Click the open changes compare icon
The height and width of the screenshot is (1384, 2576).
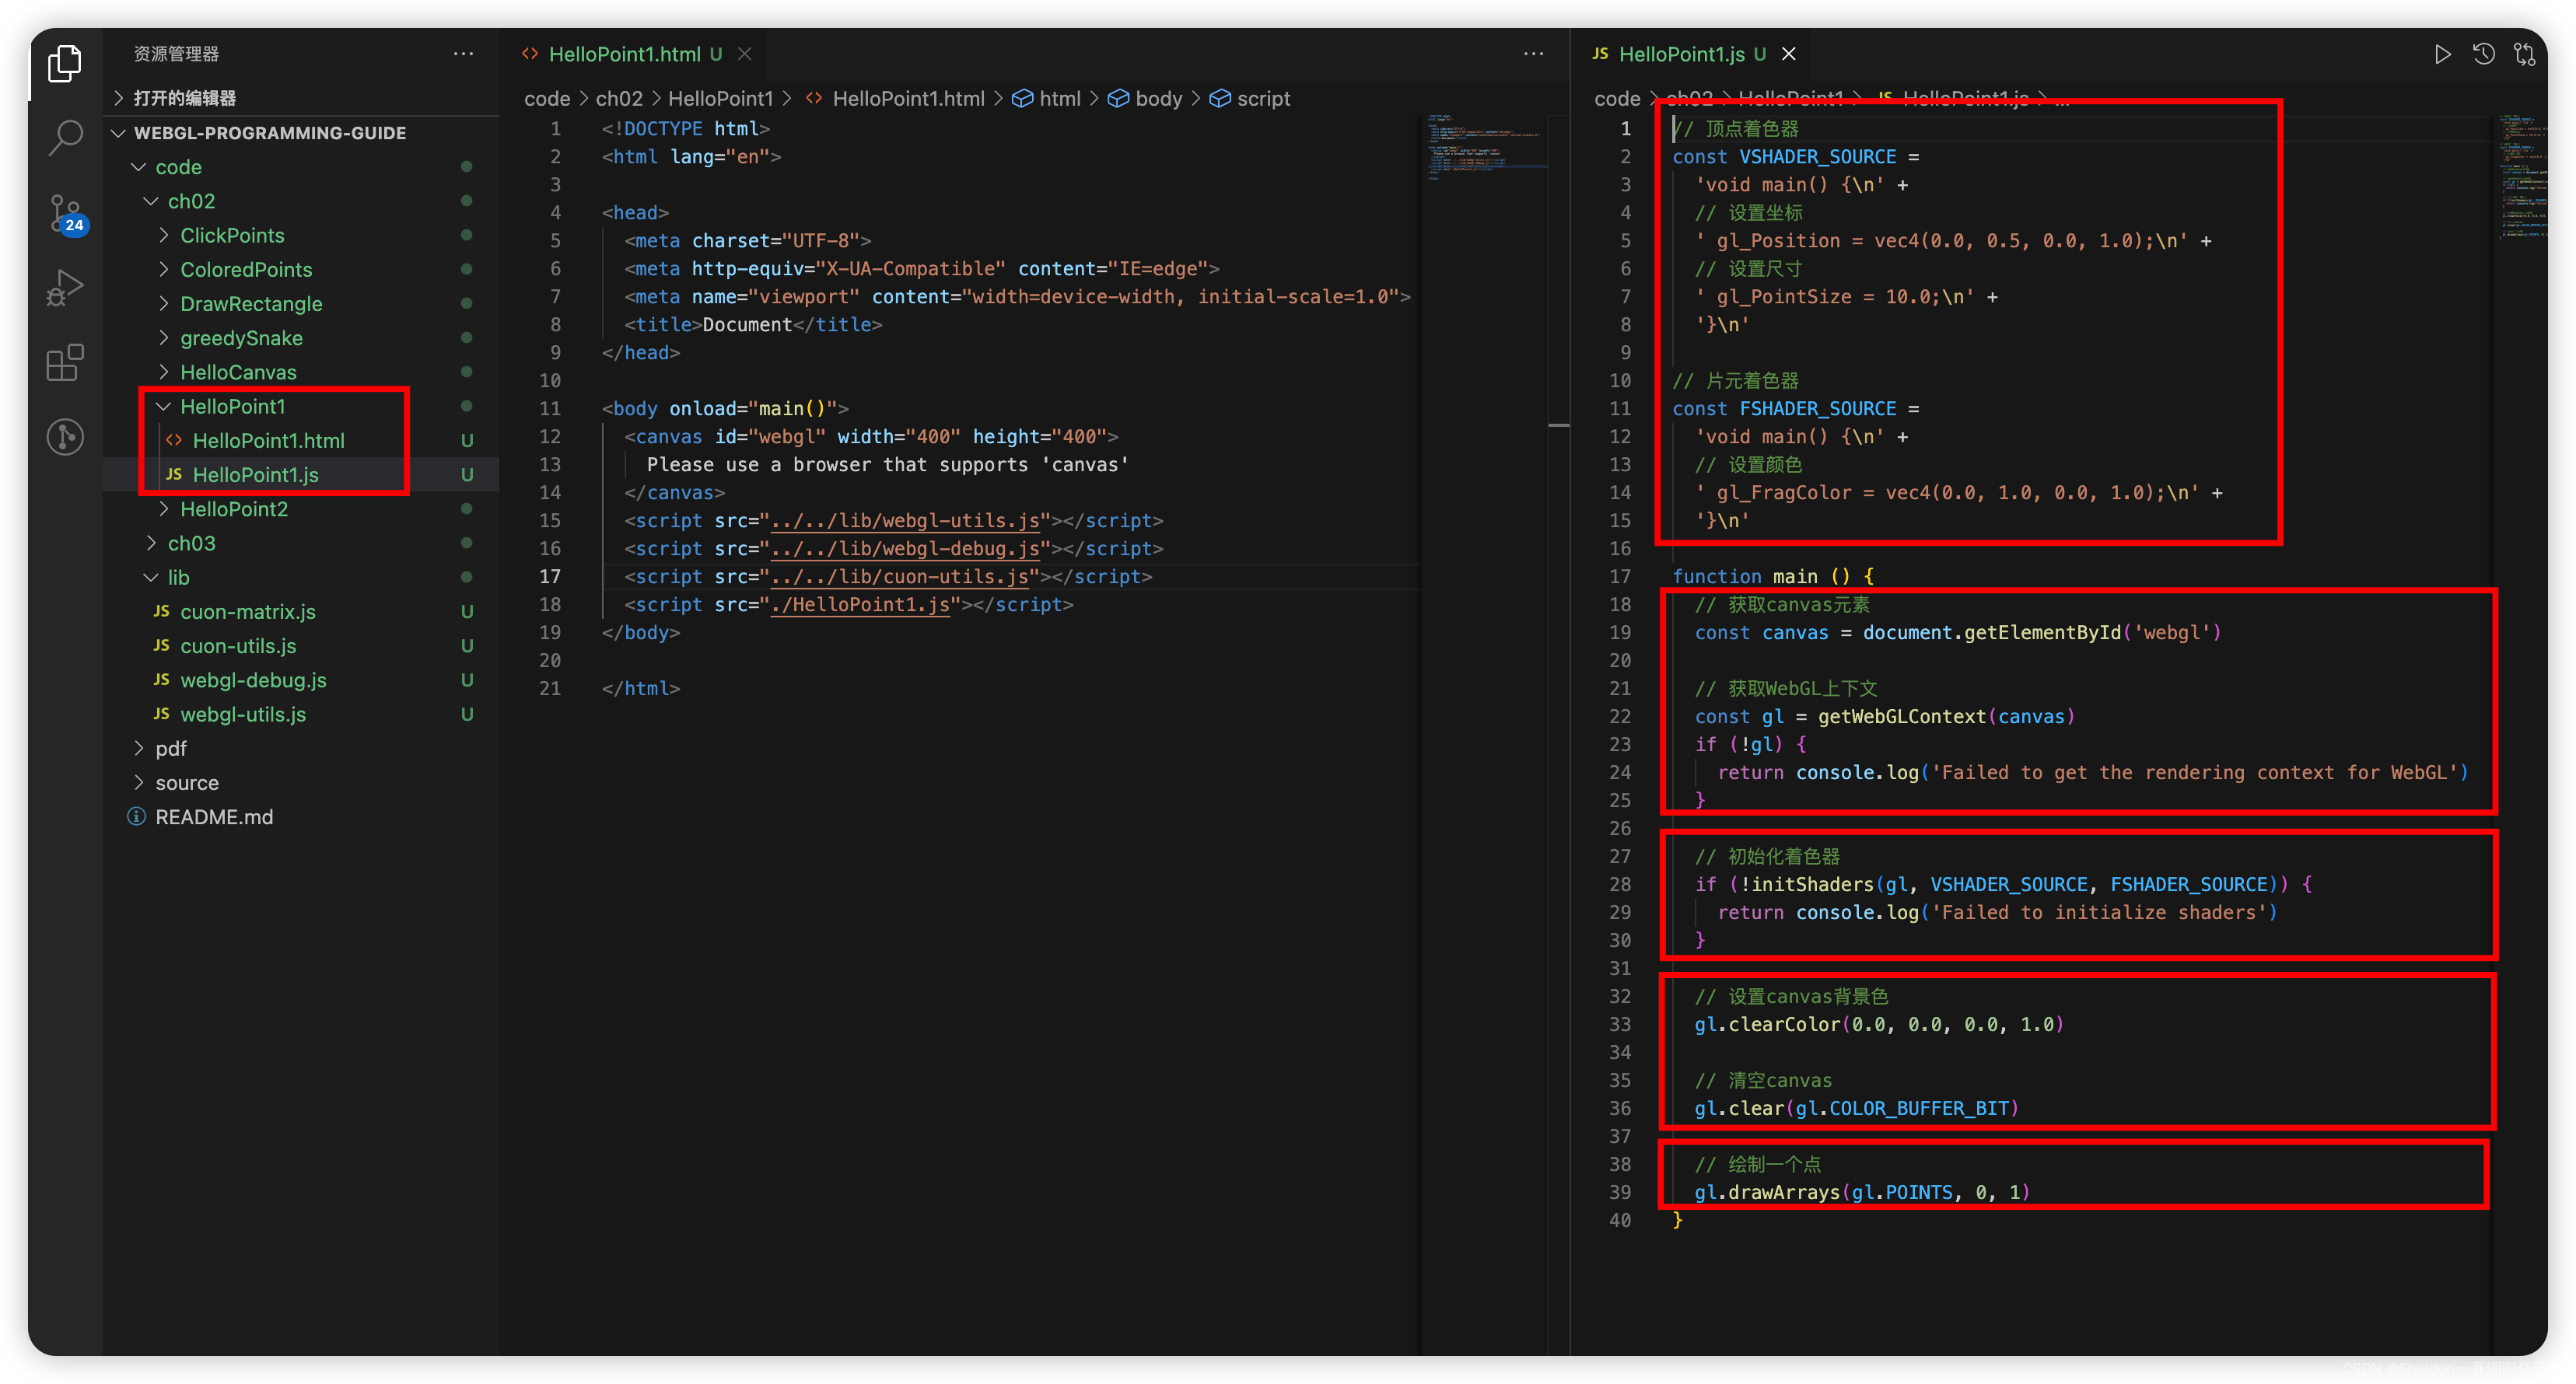(x=2524, y=54)
